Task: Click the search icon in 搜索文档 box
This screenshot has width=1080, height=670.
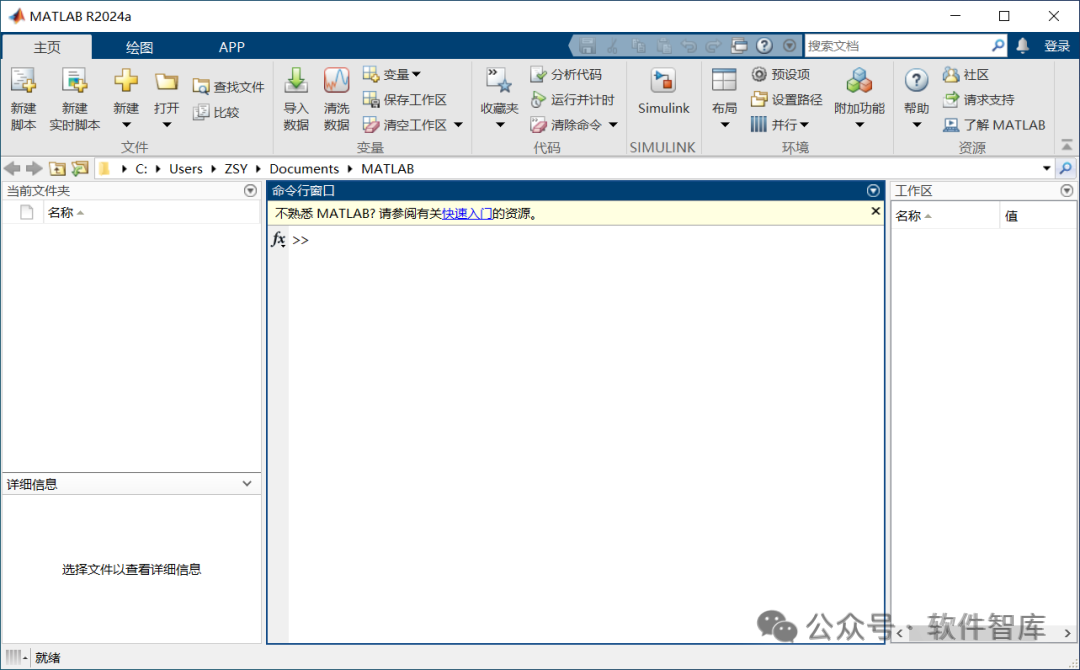Action: [x=997, y=45]
